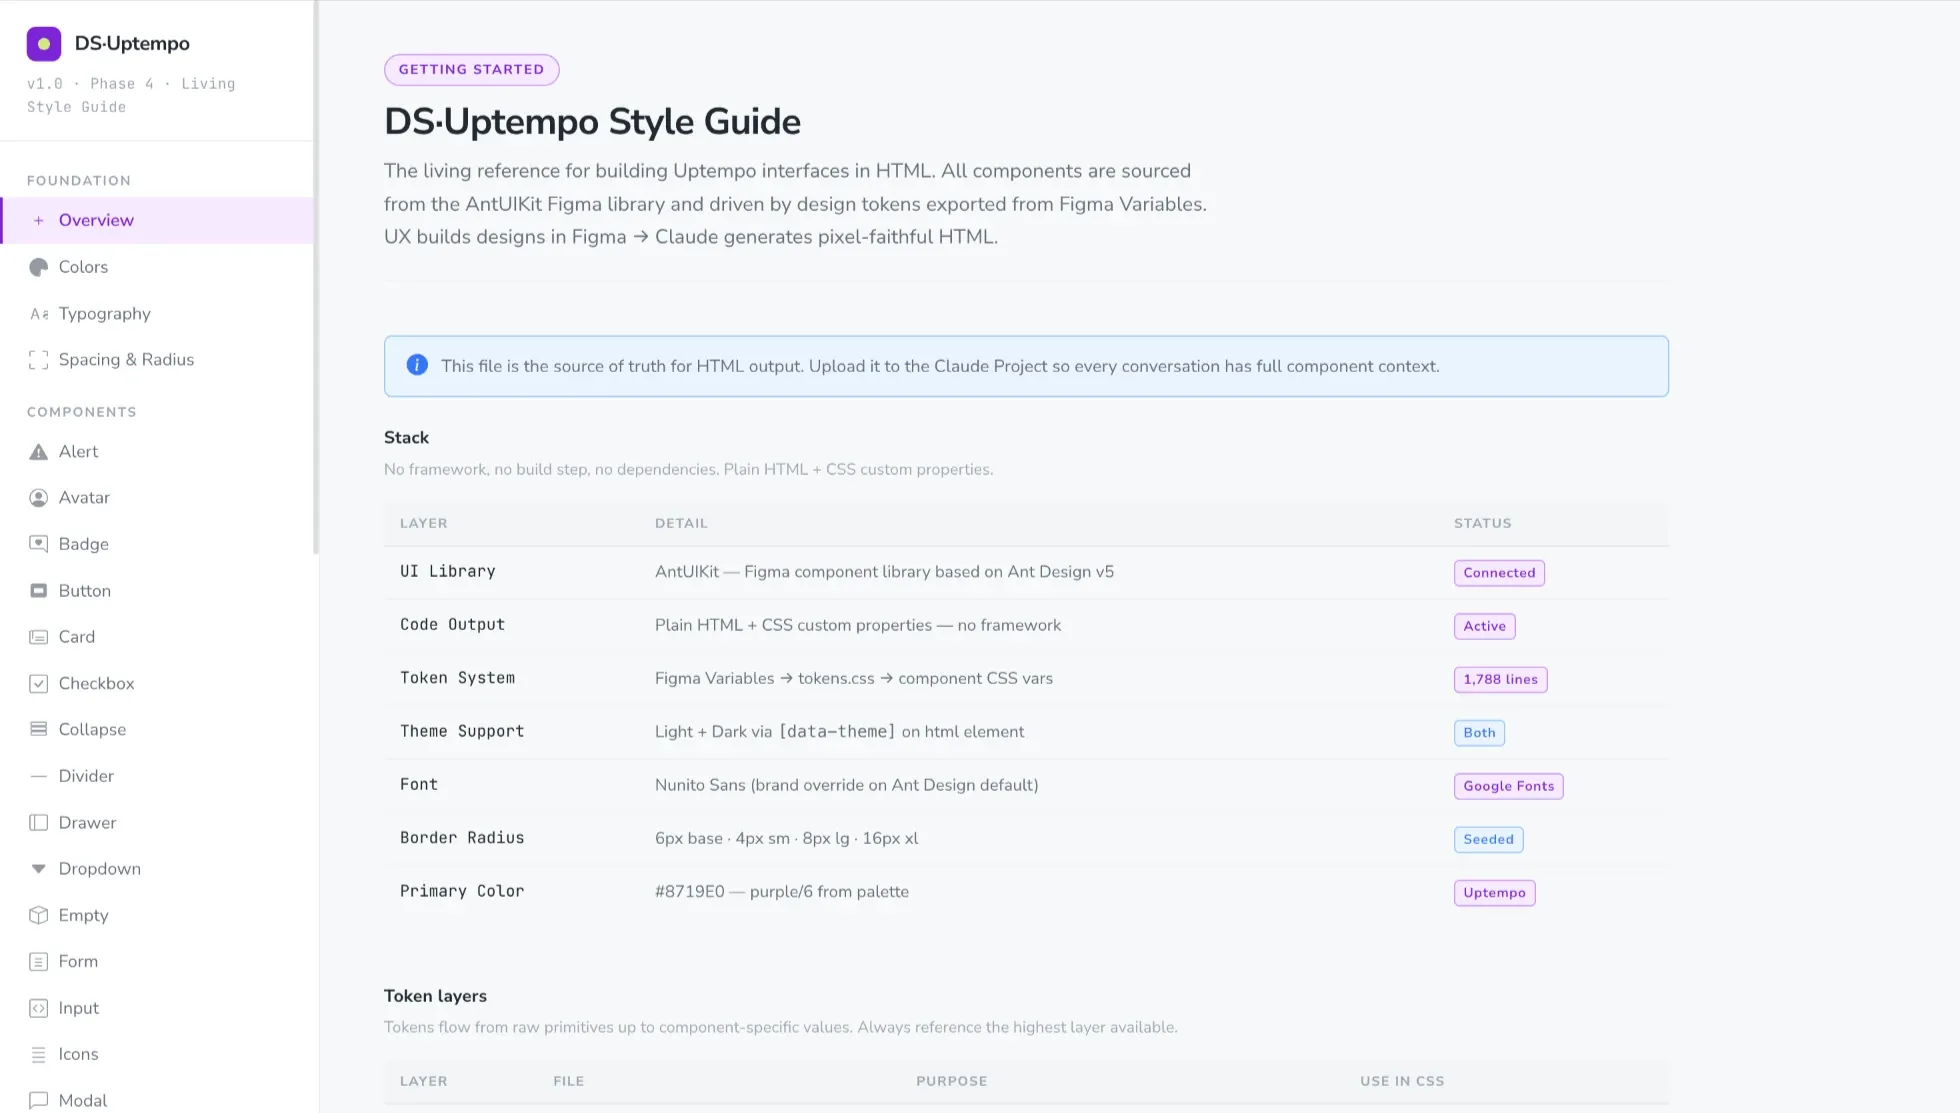Open the Divider component page
The image size is (1960, 1113).
pyautogui.click(x=158, y=776)
